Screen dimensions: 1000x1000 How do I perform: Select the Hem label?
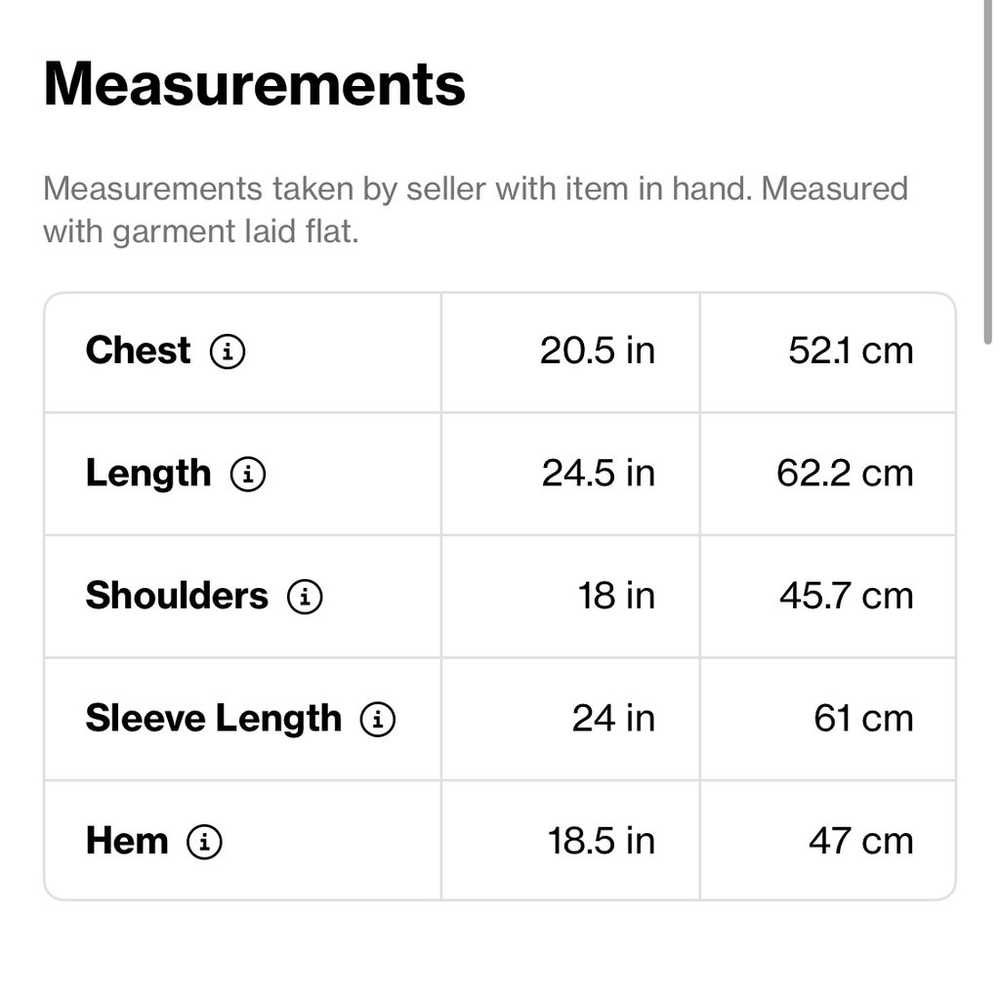click(x=127, y=841)
